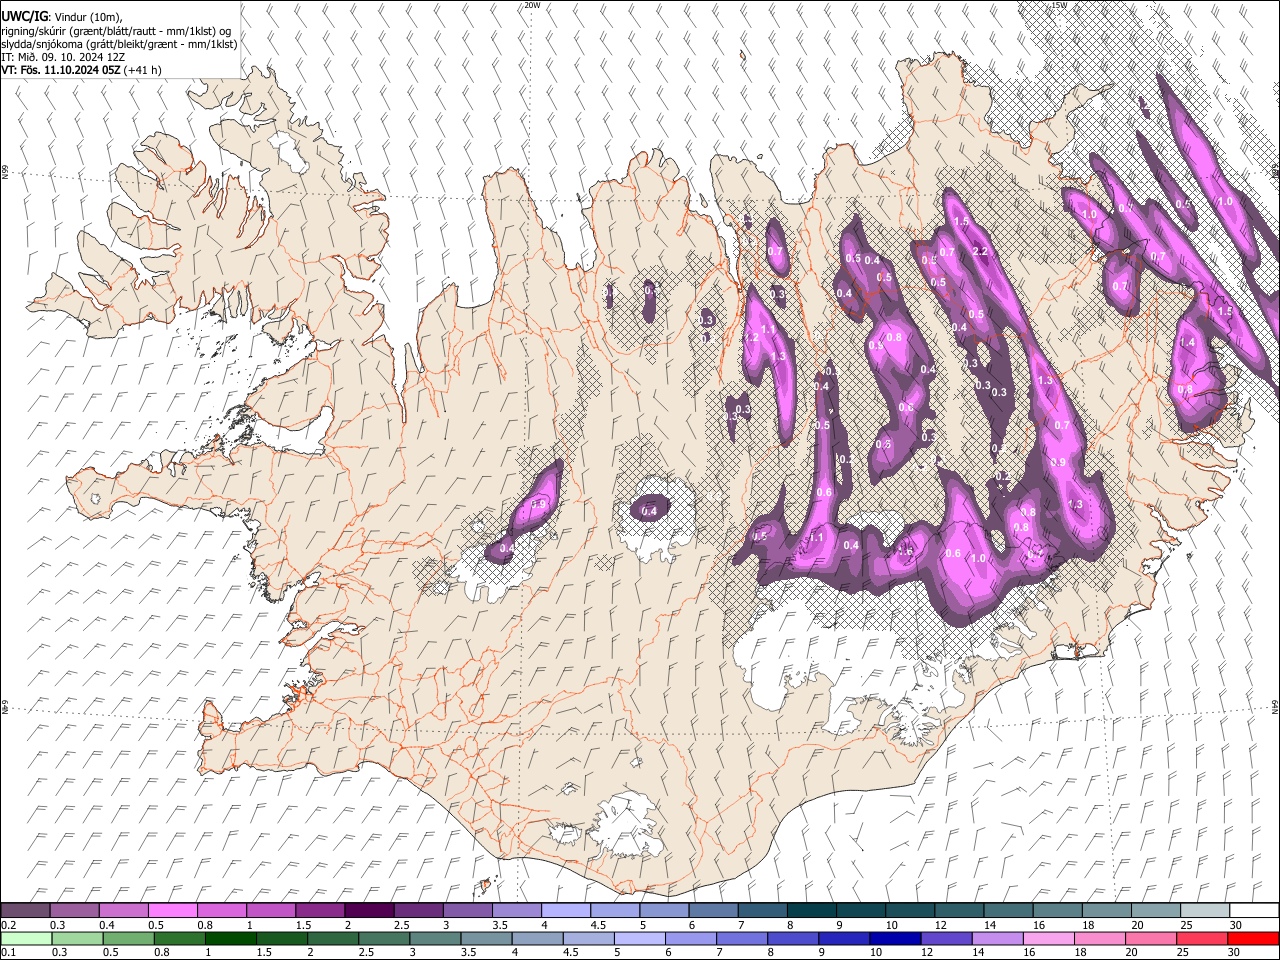This screenshot has width=1280, height=960.
Task: Click the lavender snow swatch between 4 and 4.5
Action: (x=566, y=911)
